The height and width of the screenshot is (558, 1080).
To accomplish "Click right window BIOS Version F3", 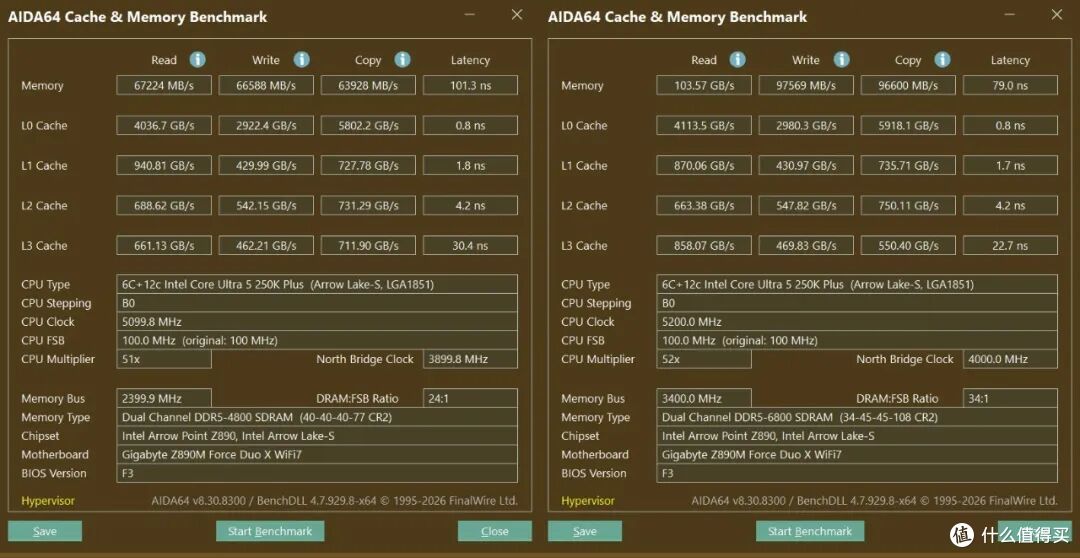I will [857, 473].
